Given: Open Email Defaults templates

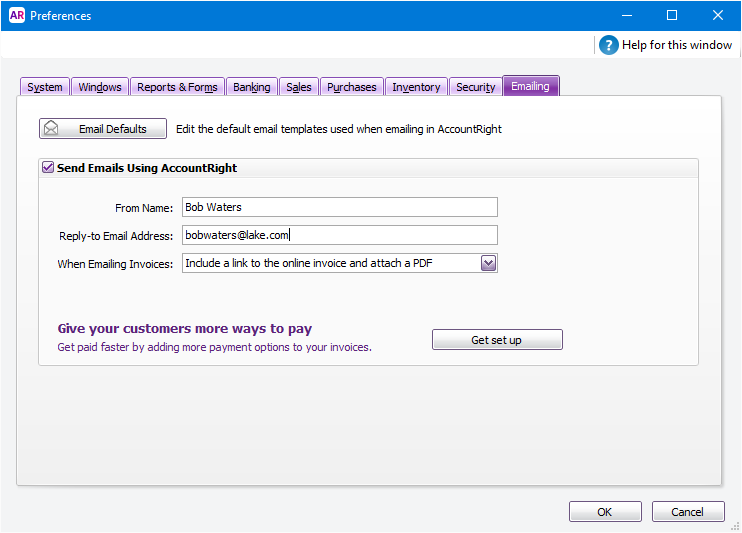Looking at the screenshot, I should click(103, 129).
